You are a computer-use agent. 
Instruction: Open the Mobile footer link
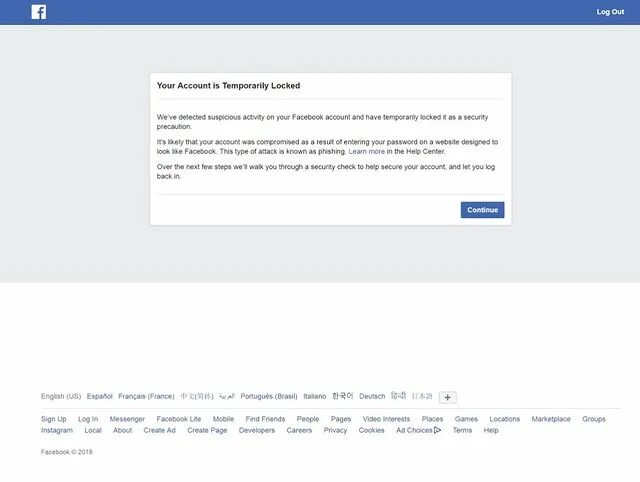[223, 419]
